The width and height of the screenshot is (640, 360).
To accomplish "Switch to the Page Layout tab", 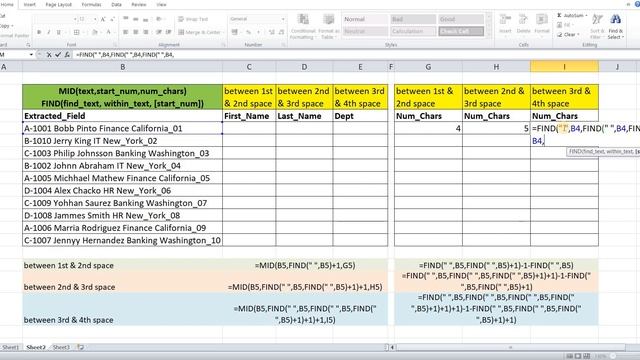I will point(59,4).
